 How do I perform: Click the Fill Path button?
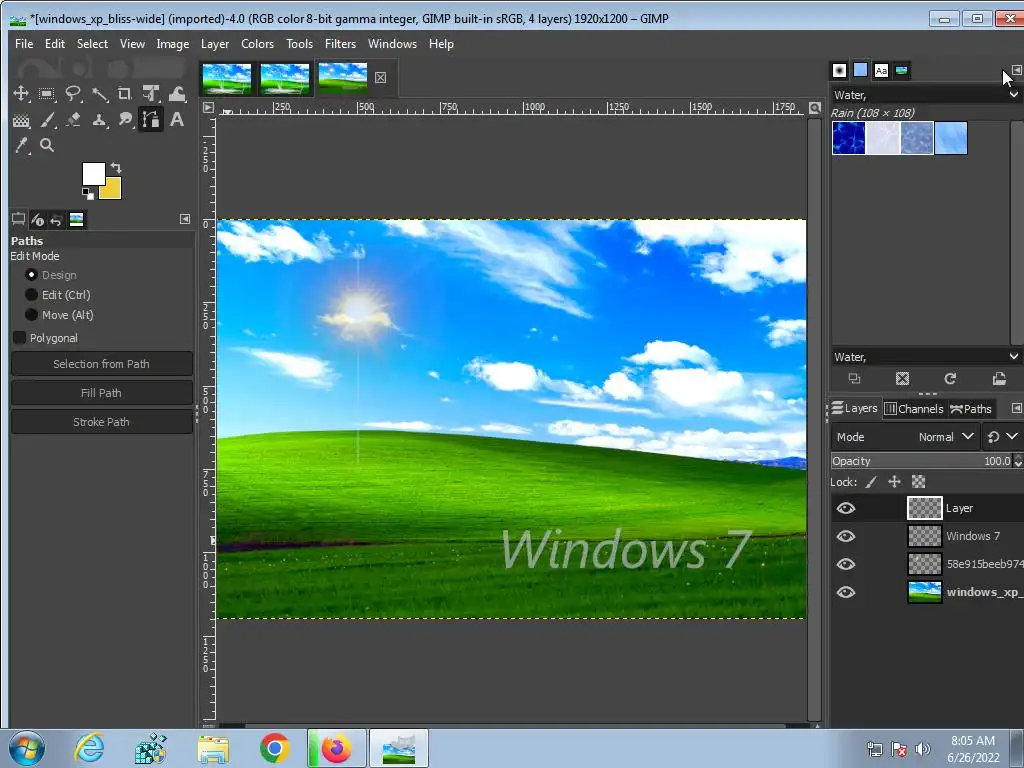pos(102,393)
